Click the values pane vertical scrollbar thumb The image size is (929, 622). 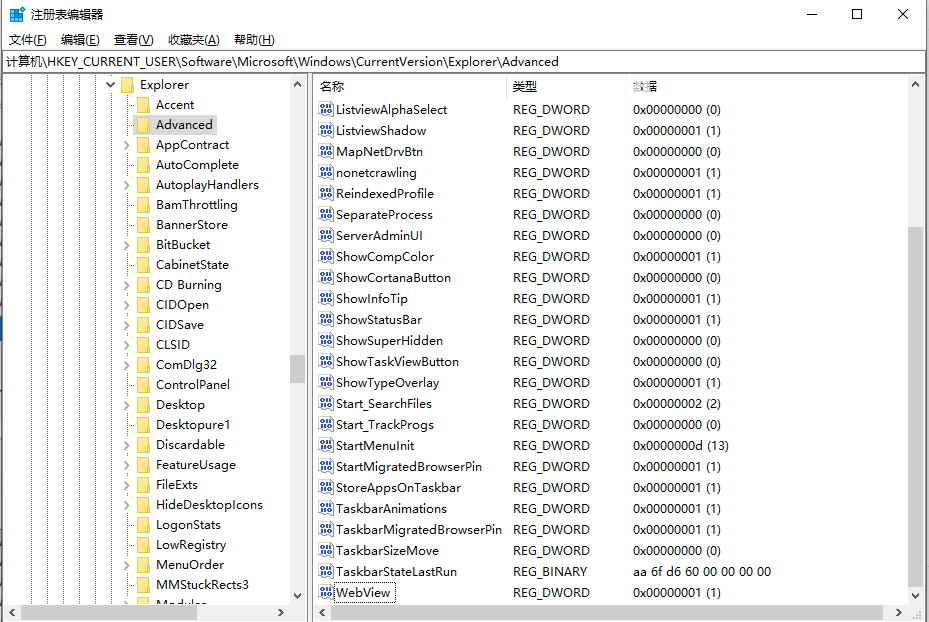[915, 405]
